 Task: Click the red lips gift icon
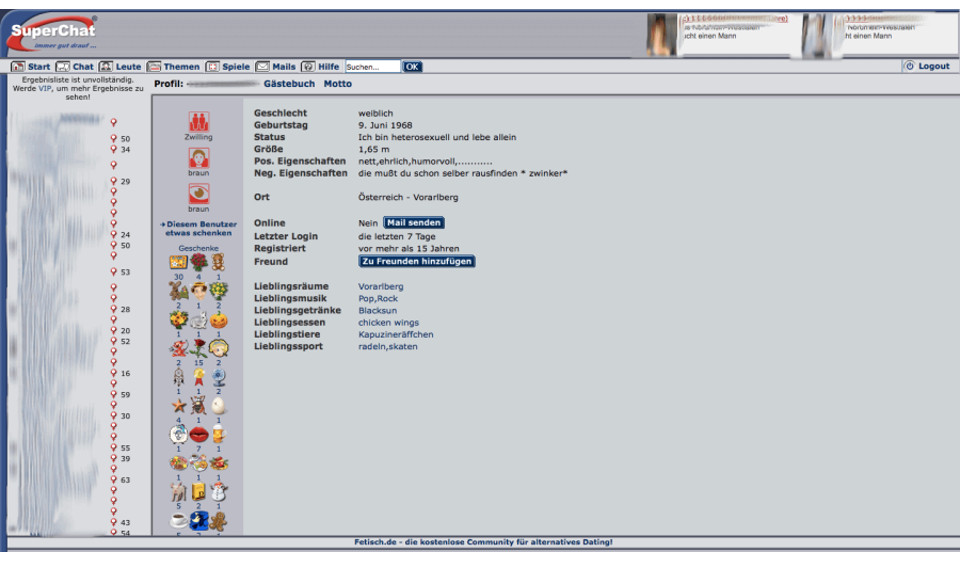coord(199,435)
